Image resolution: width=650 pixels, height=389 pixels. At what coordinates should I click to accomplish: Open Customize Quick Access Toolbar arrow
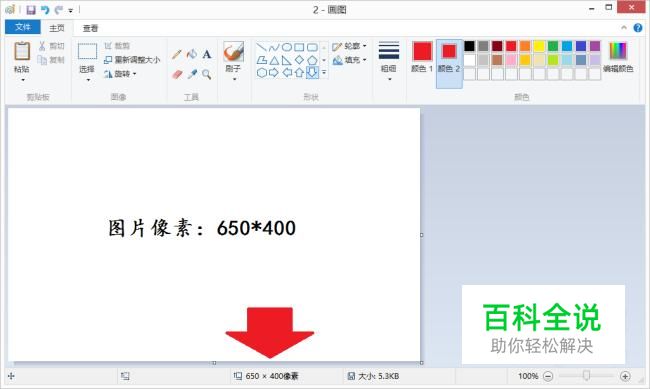coord(70,10)
